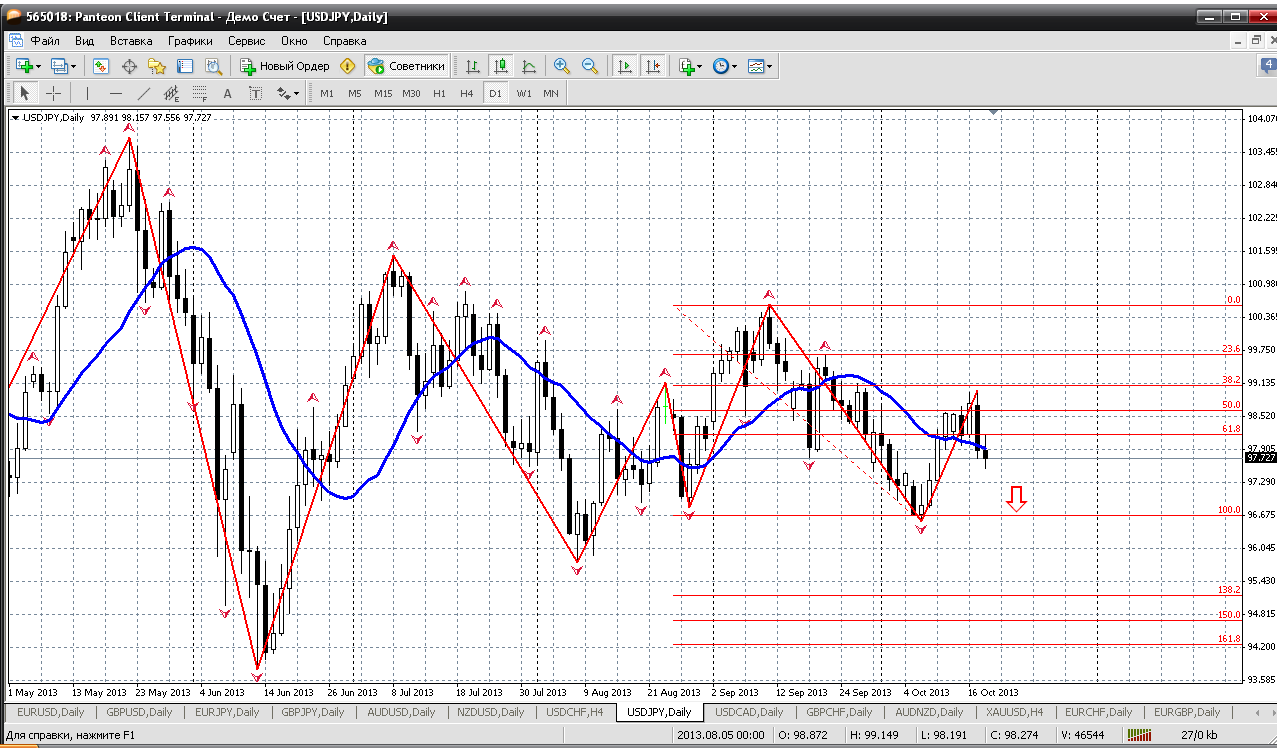Select the H4 timeframe button
Image resolution: width=1288 pixels, height=748 pixels.
466,93
